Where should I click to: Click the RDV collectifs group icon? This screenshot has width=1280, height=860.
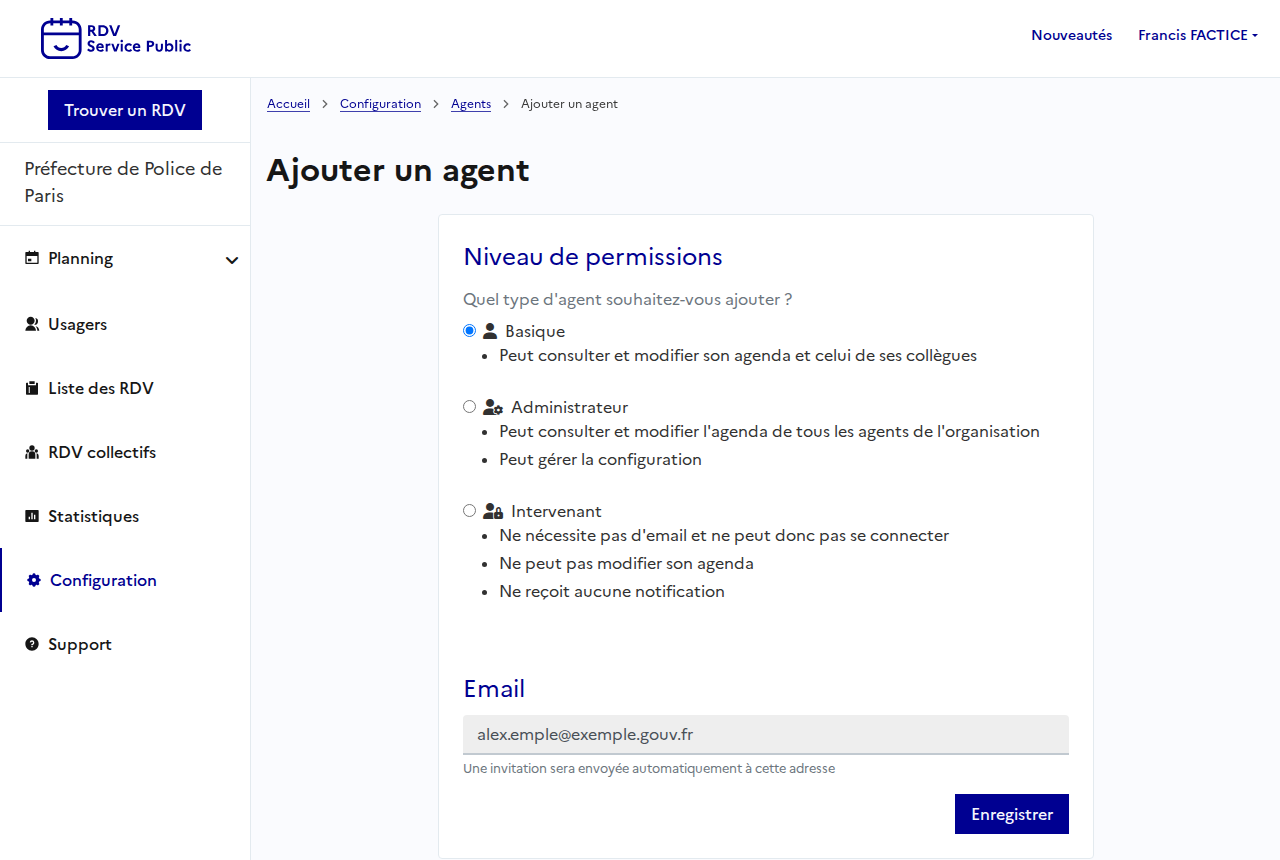coord(32,452)
